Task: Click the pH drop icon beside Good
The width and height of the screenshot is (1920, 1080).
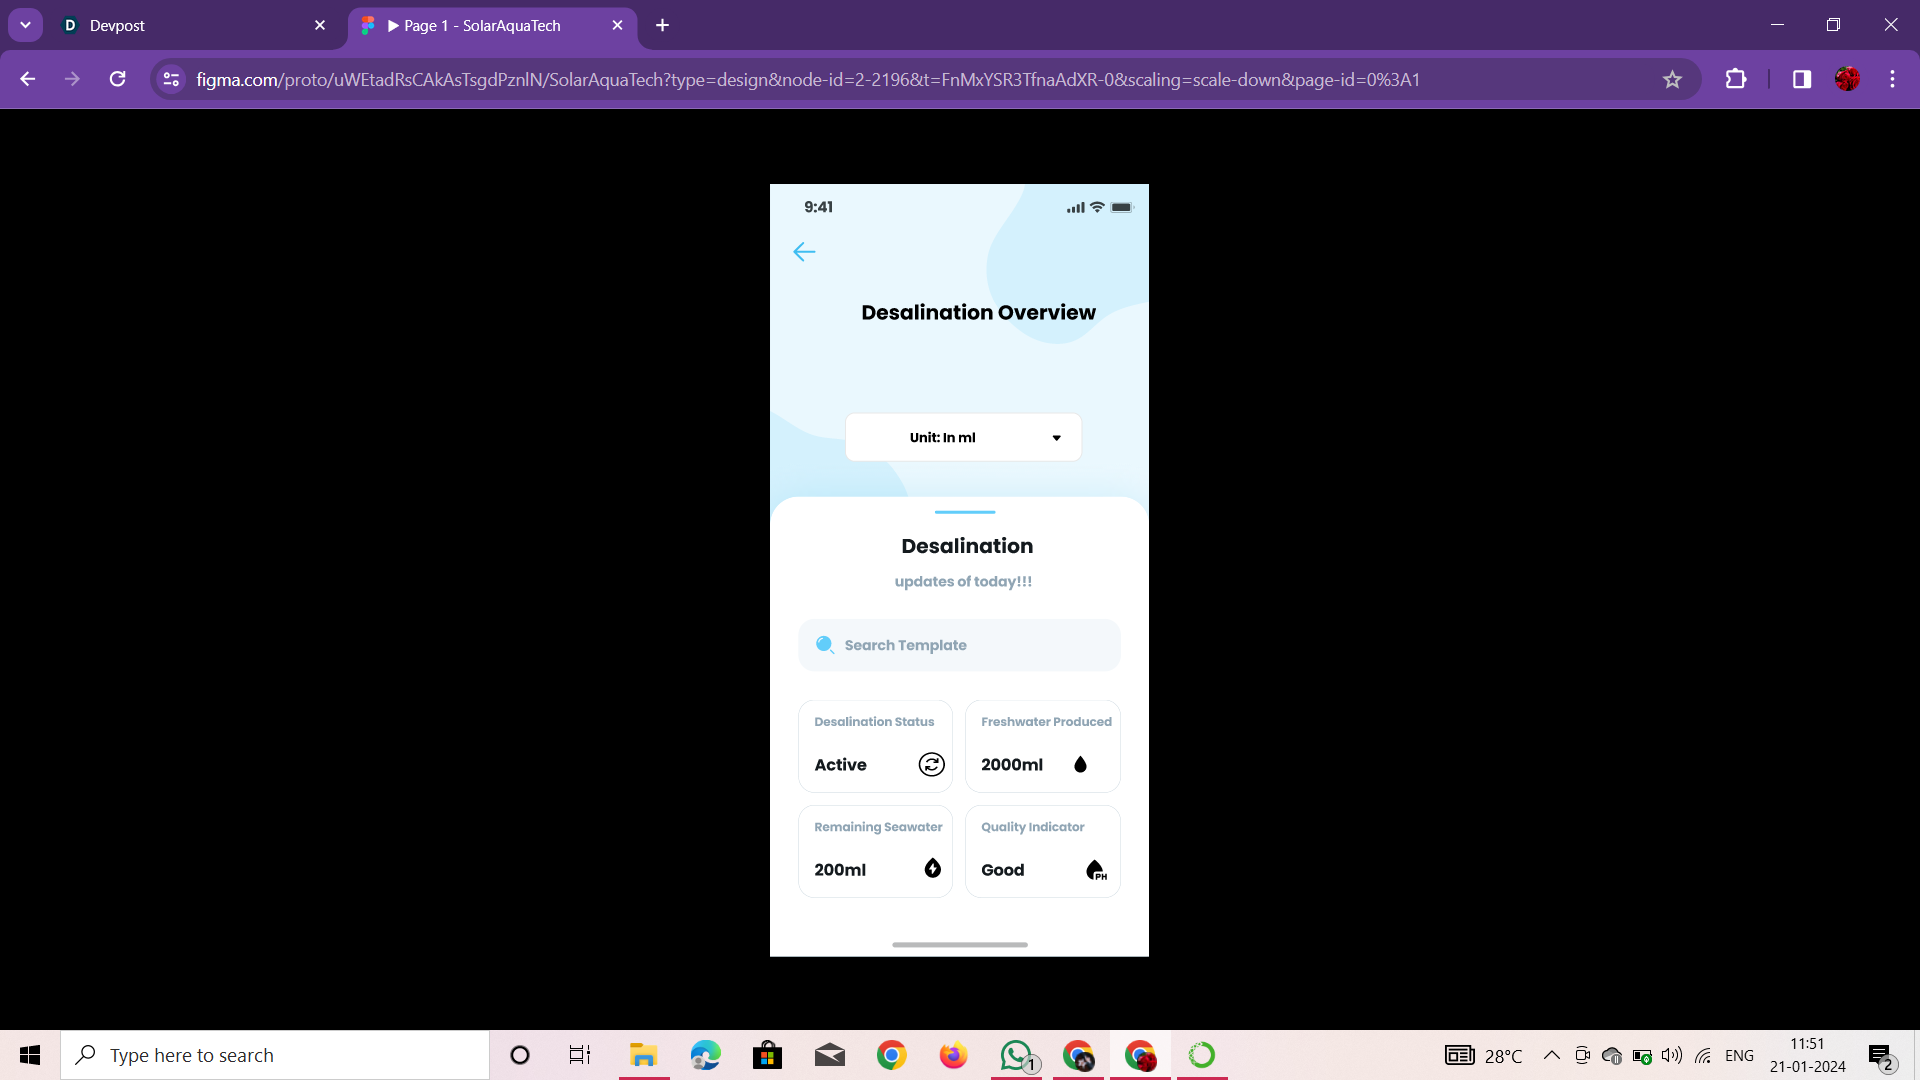Action: pos(1096,870)
